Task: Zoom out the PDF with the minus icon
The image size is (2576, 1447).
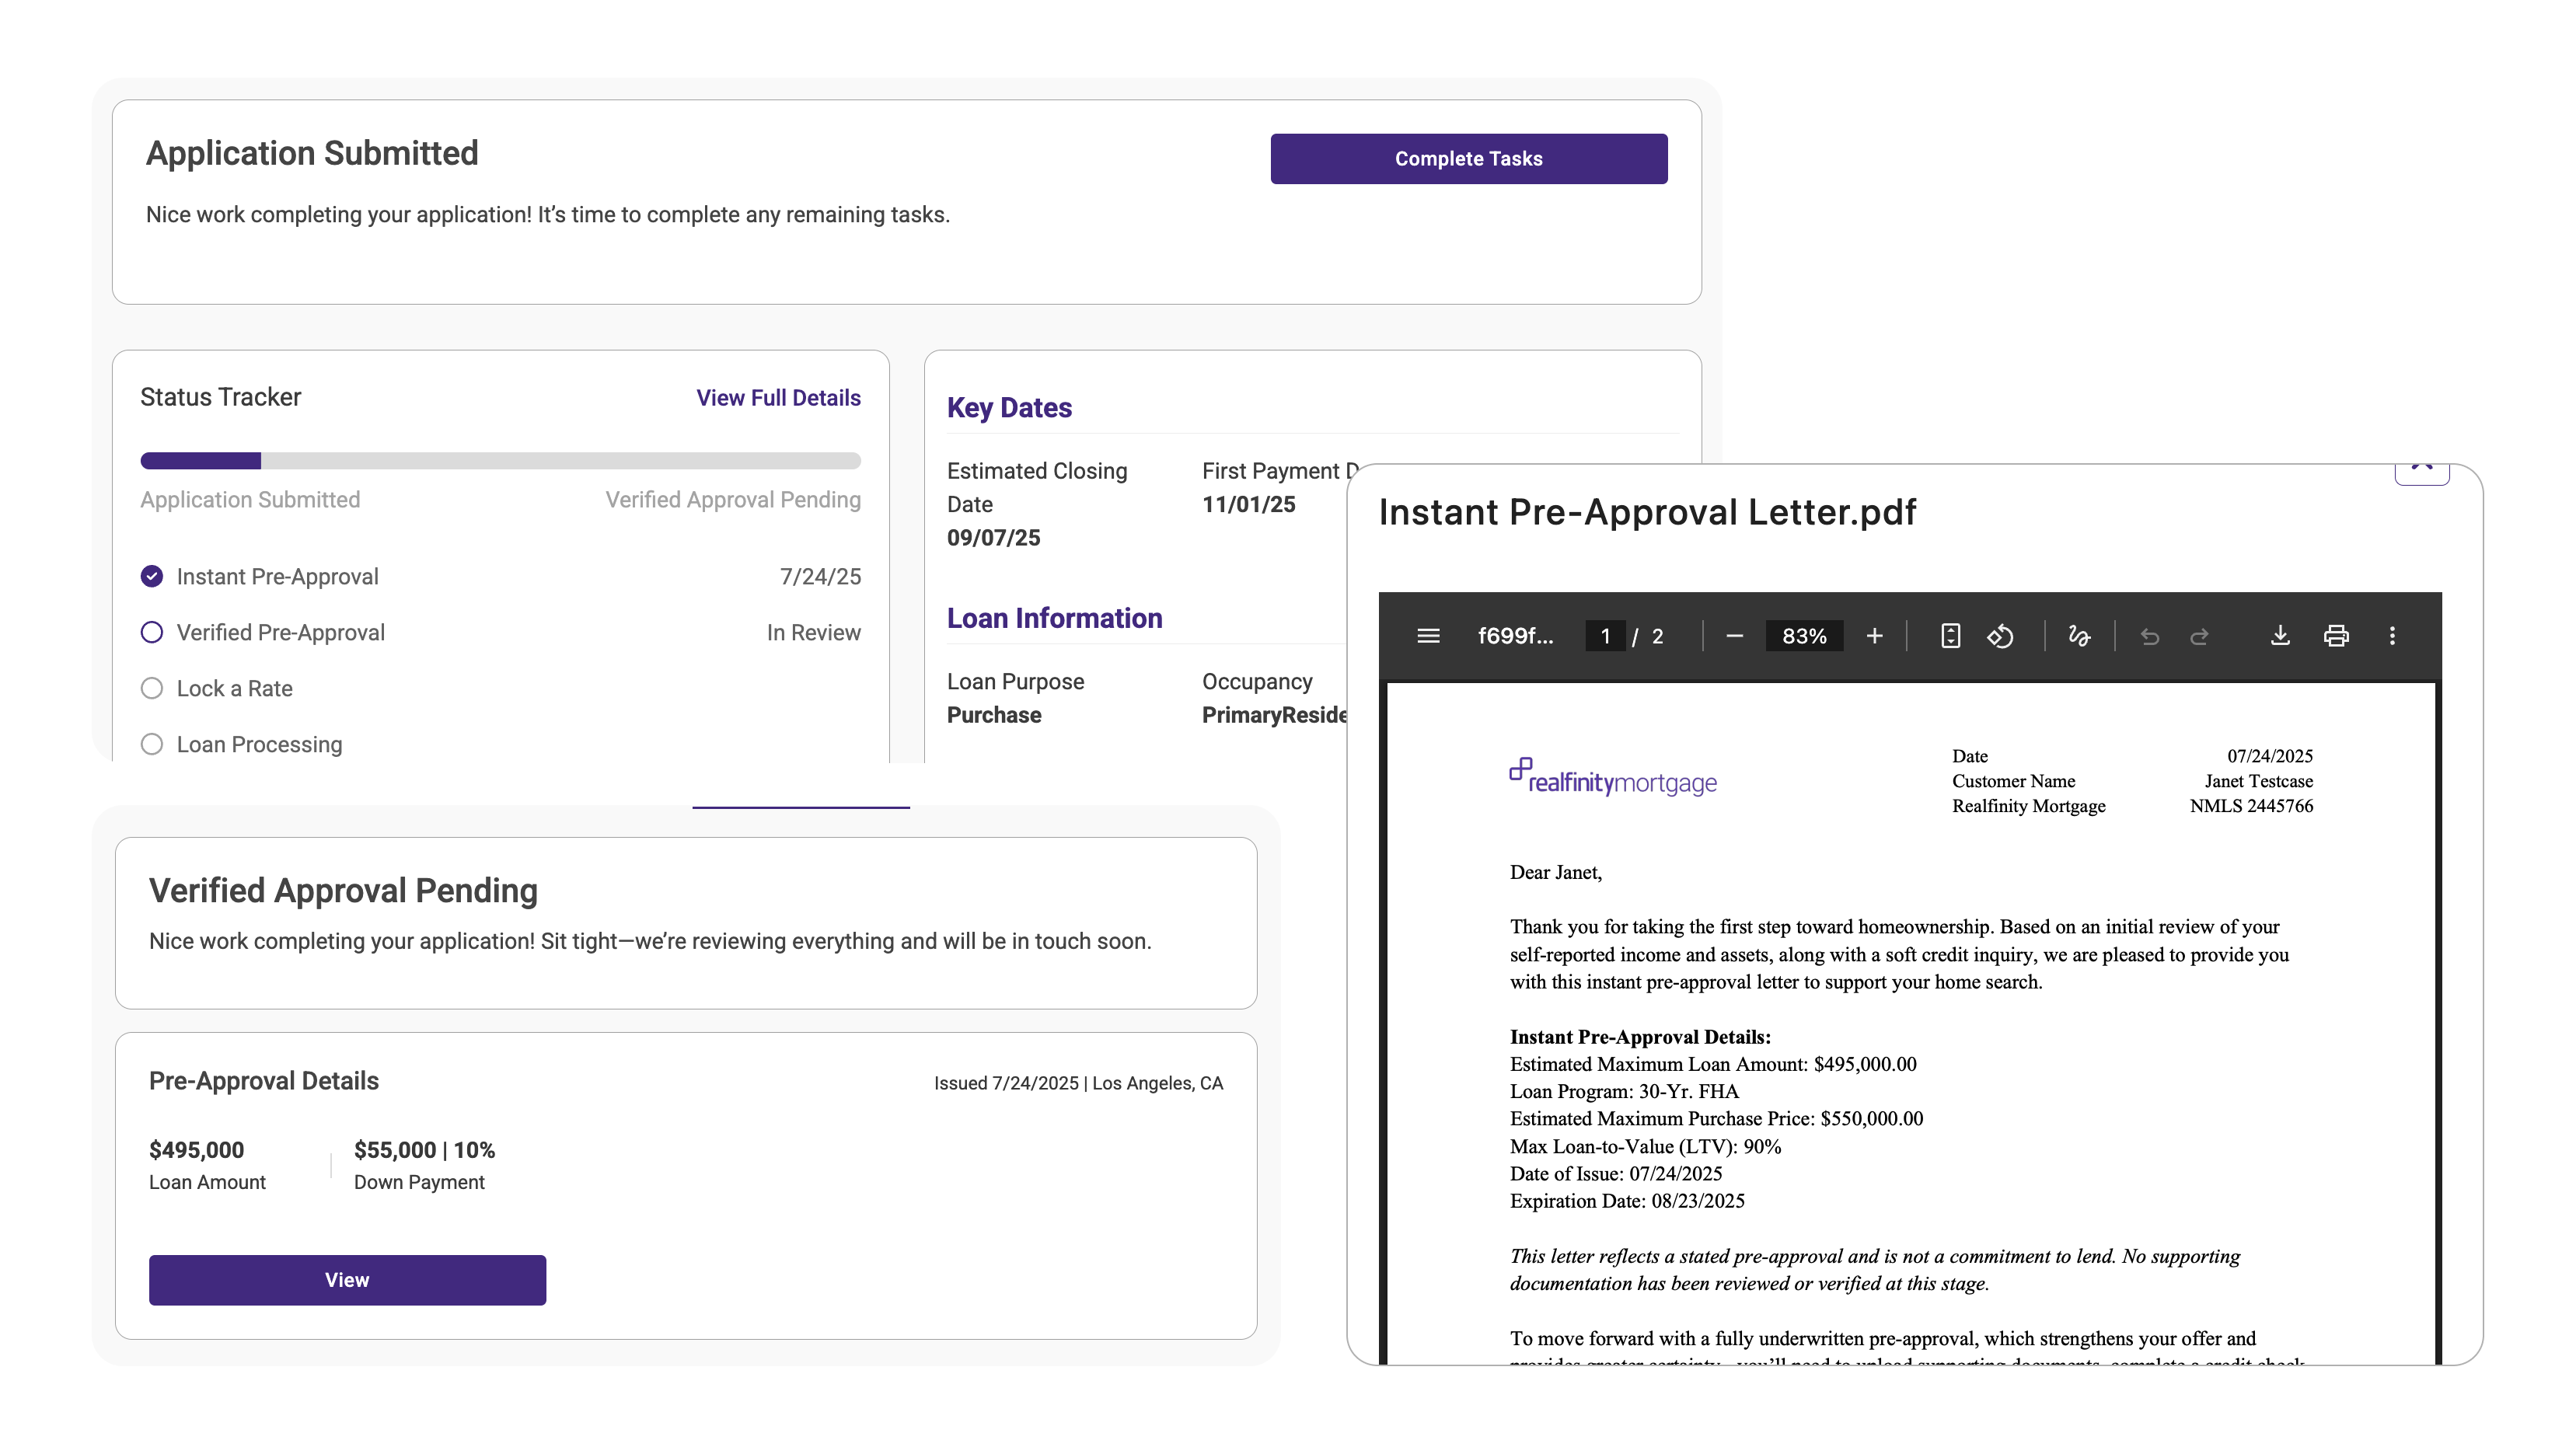Action: coord(1735,636)
